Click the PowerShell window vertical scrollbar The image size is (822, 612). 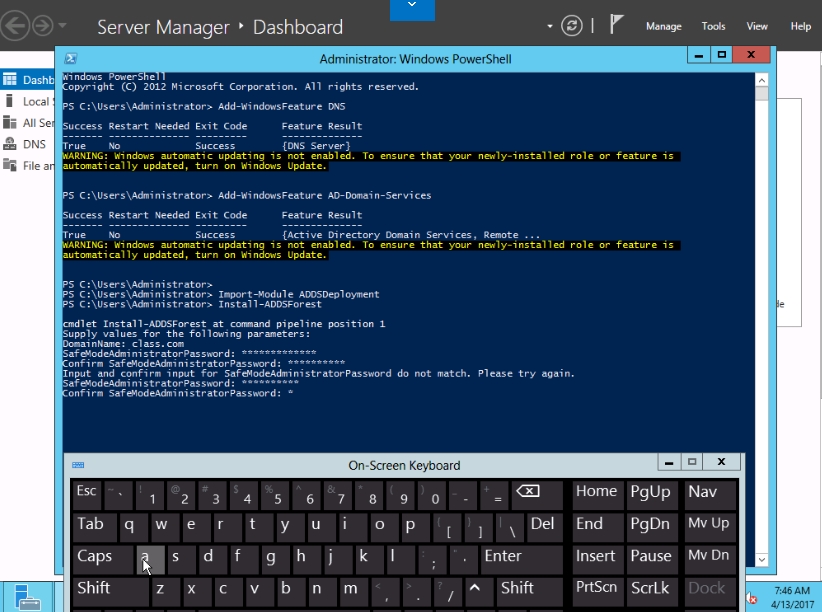pos(762,300)
